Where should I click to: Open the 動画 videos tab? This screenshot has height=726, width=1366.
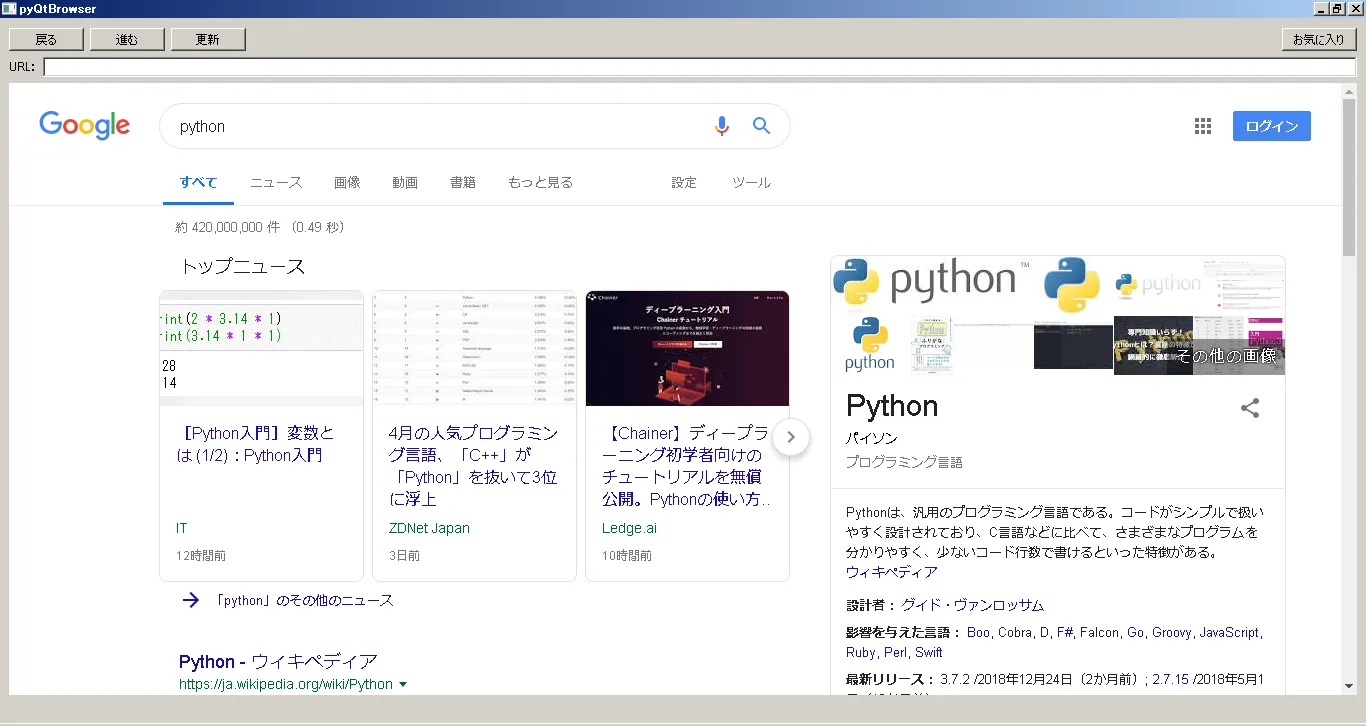[x=405, y=183]
